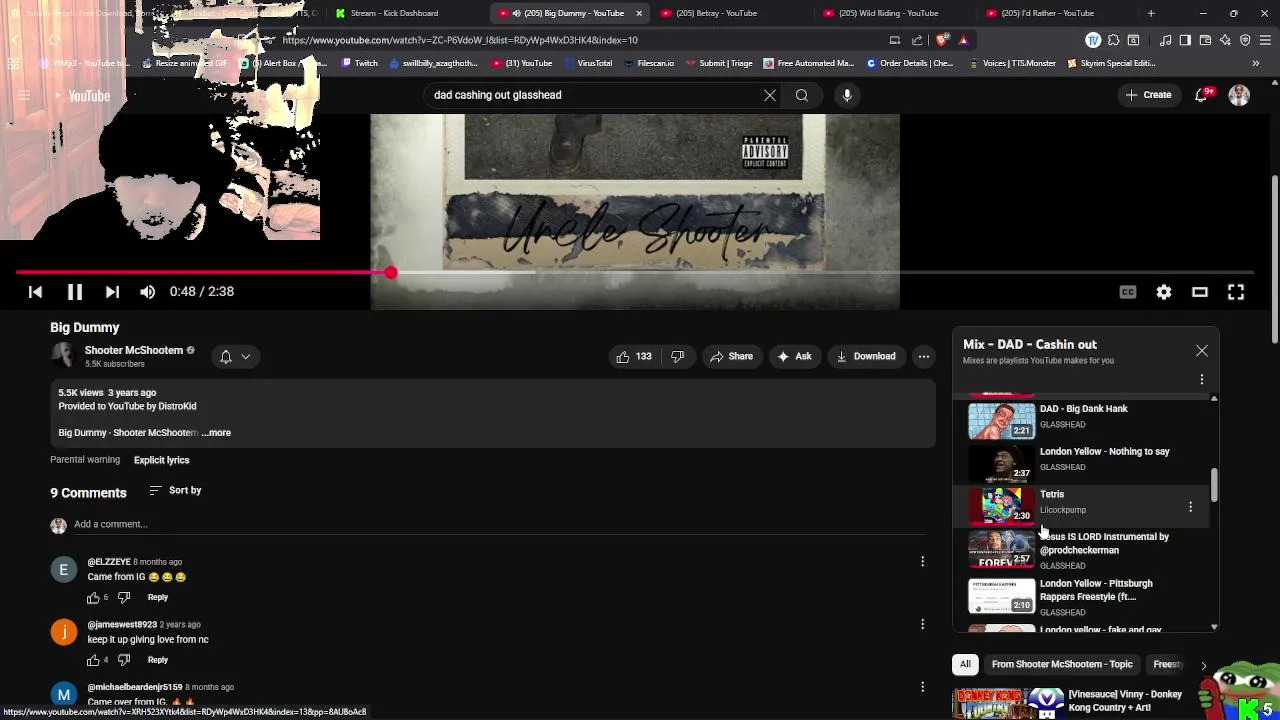This screenshot has width=1280, height=720.
Task: Open the Sort by comments dropdown
Action: [175, 490]
